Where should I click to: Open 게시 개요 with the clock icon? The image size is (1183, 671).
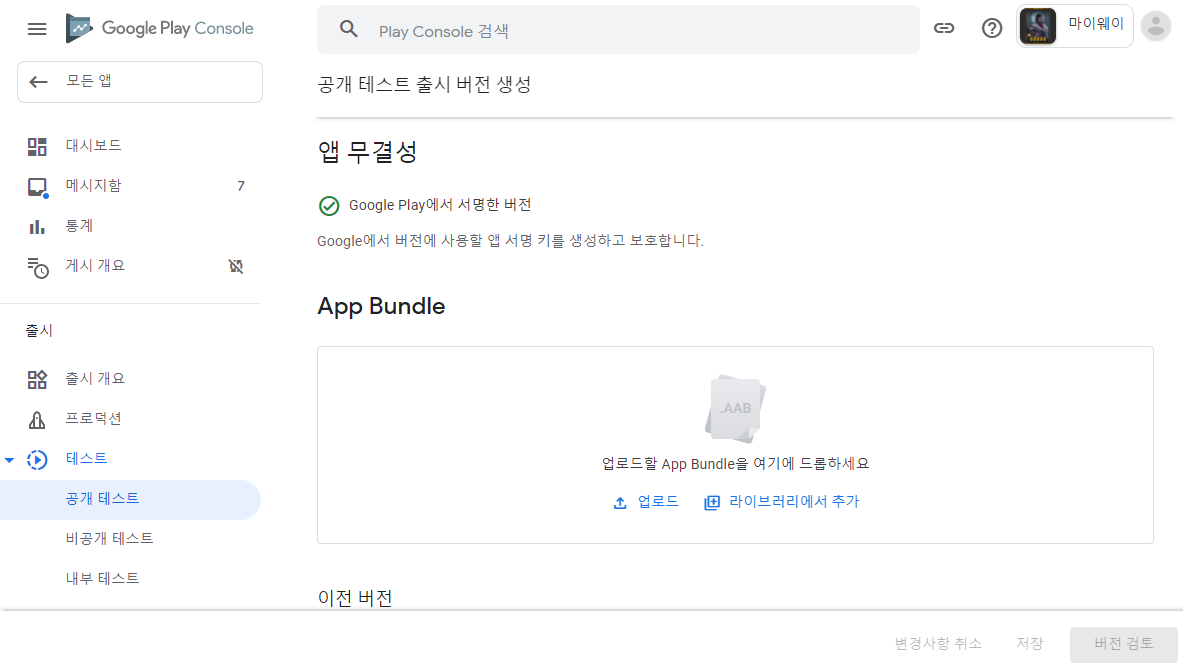[37, 265]
